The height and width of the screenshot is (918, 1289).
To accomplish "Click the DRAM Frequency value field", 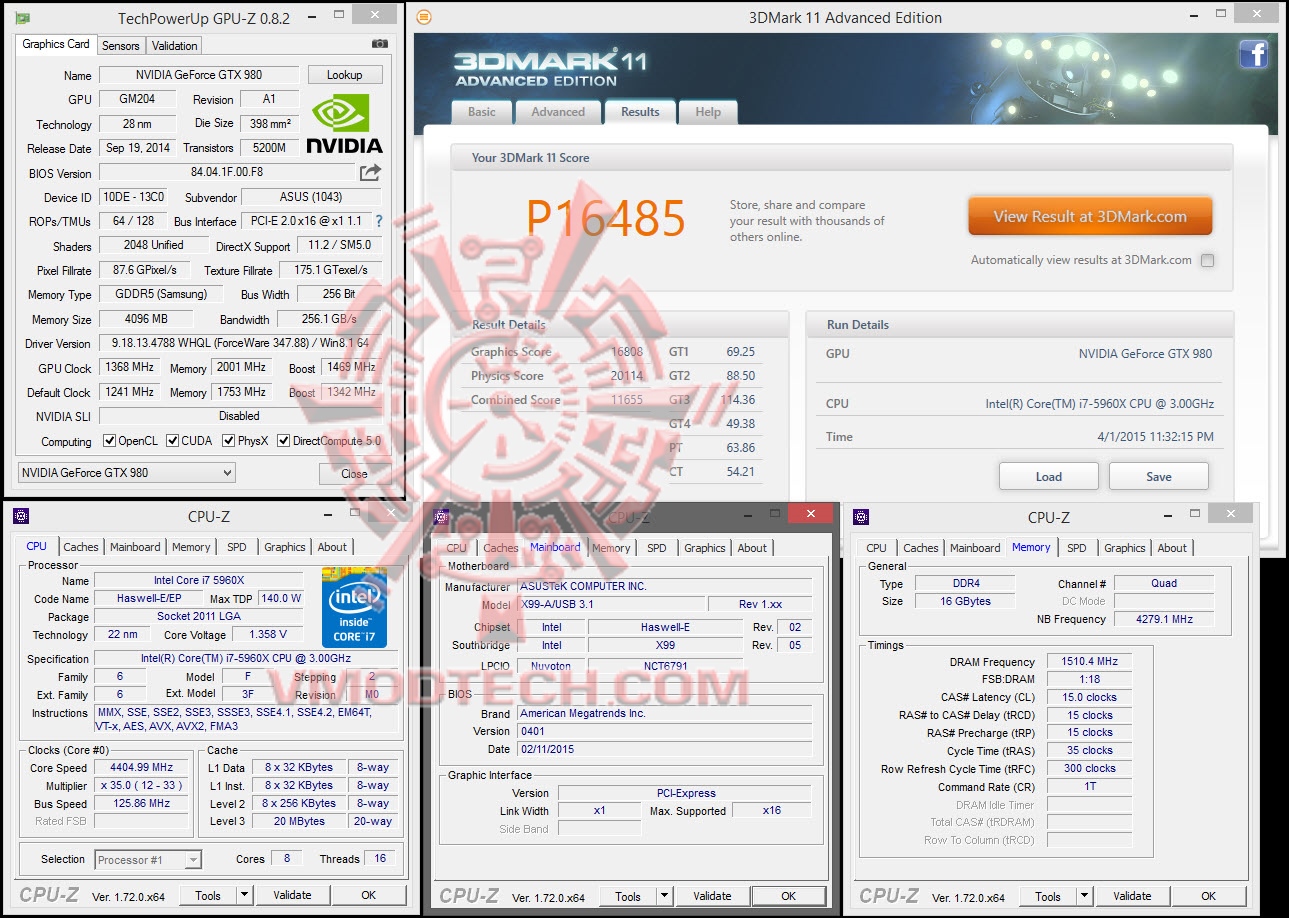I will pyautogui.click(x=1089, y=661).
